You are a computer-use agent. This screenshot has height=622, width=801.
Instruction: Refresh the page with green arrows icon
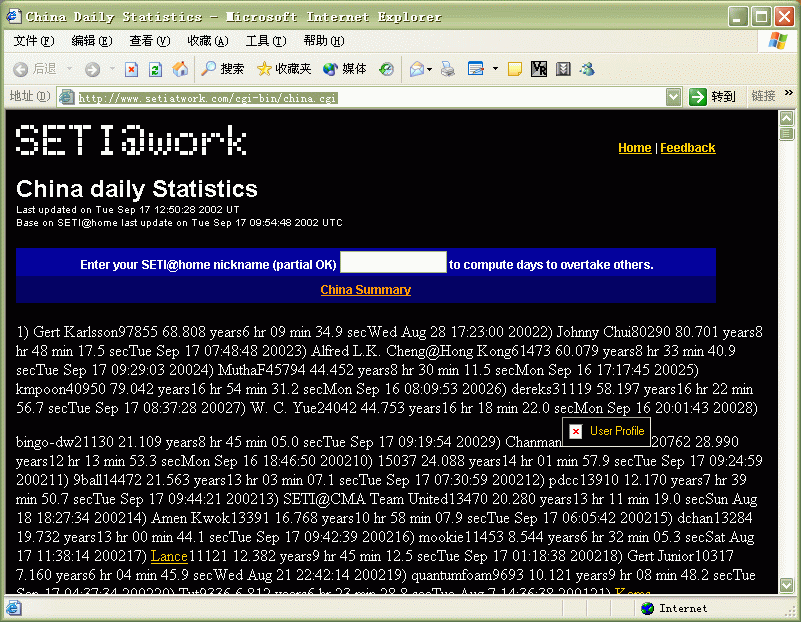point(155,69)
